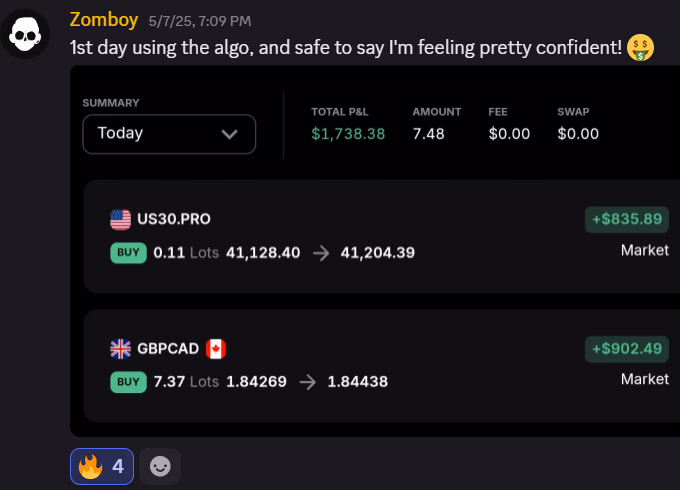Image resolution: width=680 pixels, height=490 pixels.
Task: Click the message timestamp 5/7/25, 7:09 PM
Action: coord(199,20)
